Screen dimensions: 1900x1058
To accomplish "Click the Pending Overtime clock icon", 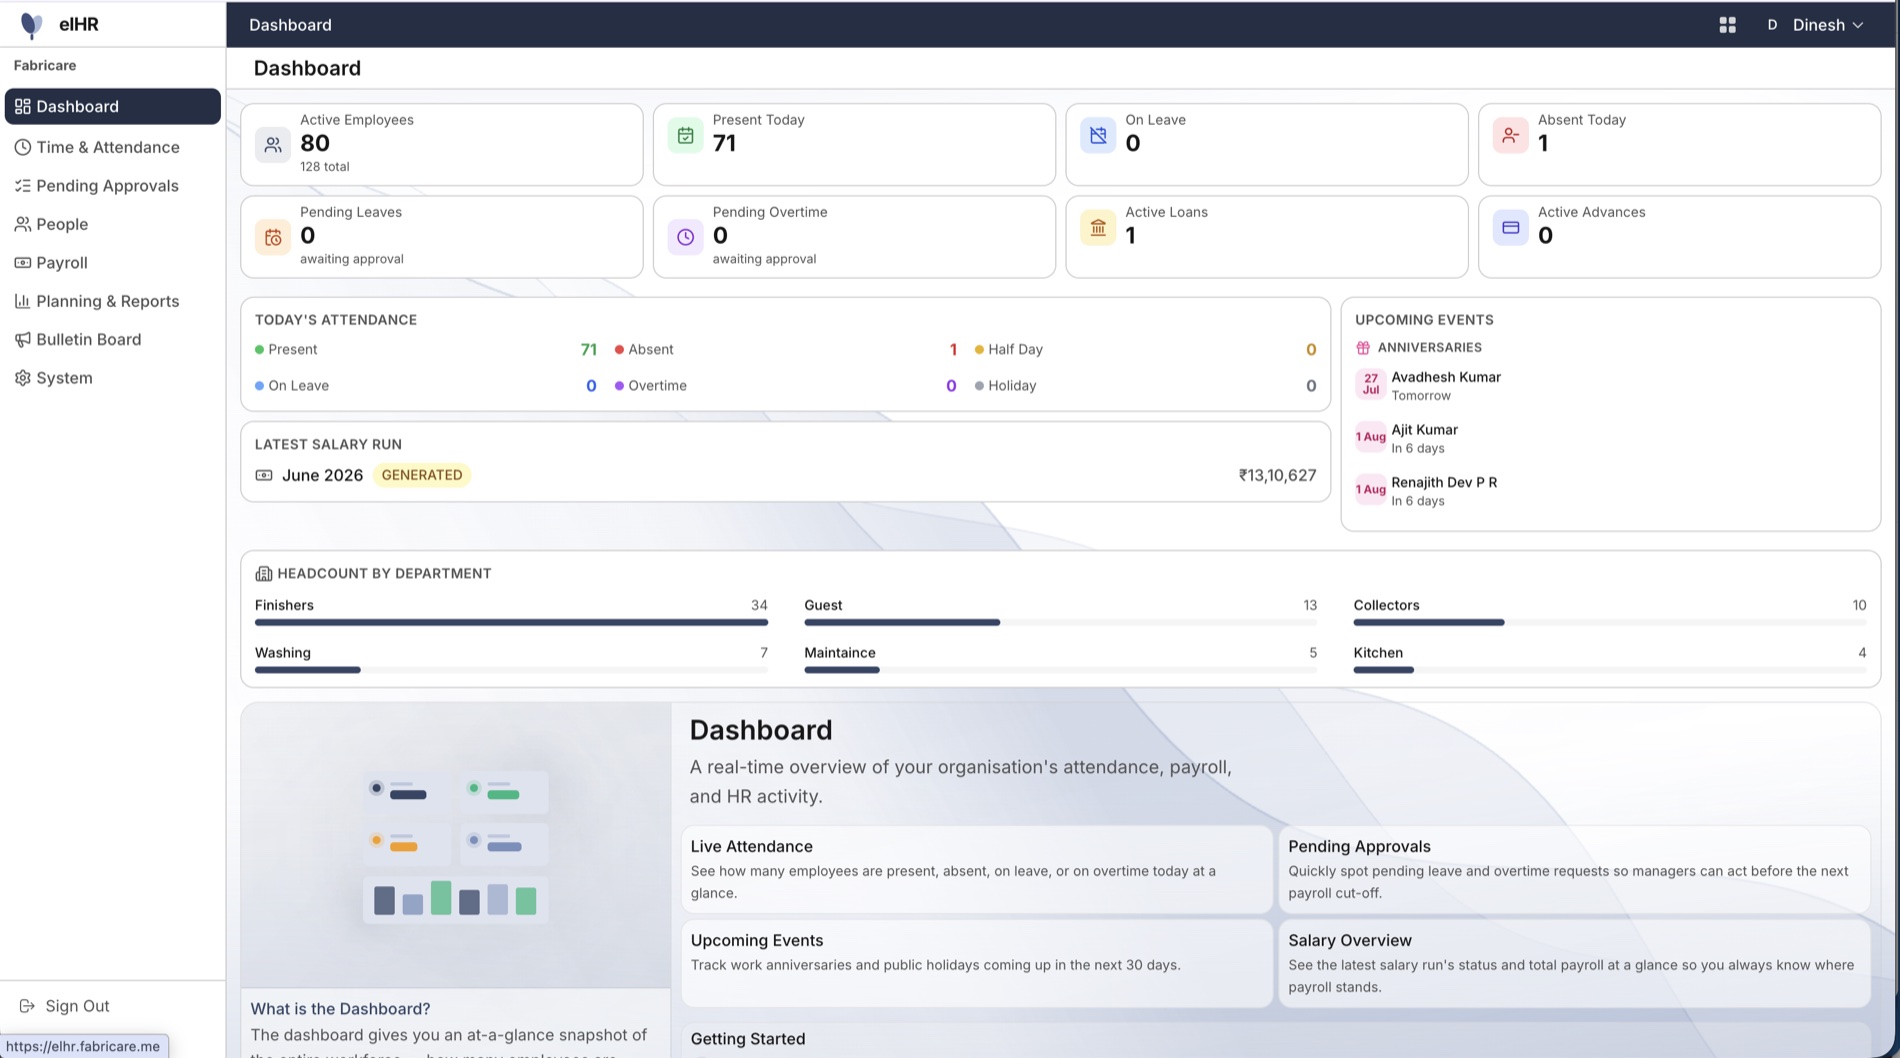I will coord(685,237).
